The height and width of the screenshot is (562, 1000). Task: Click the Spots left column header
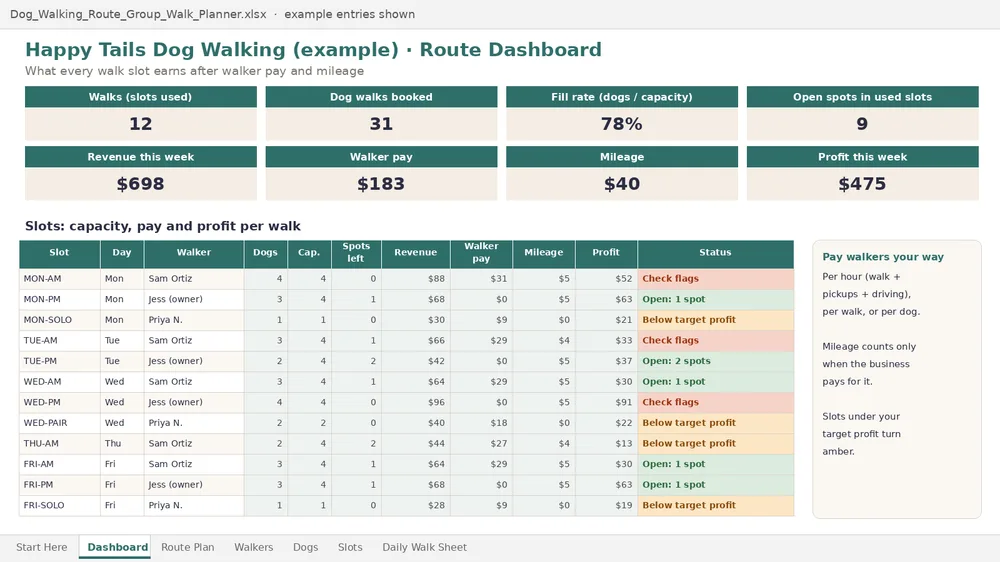[356, 253]
